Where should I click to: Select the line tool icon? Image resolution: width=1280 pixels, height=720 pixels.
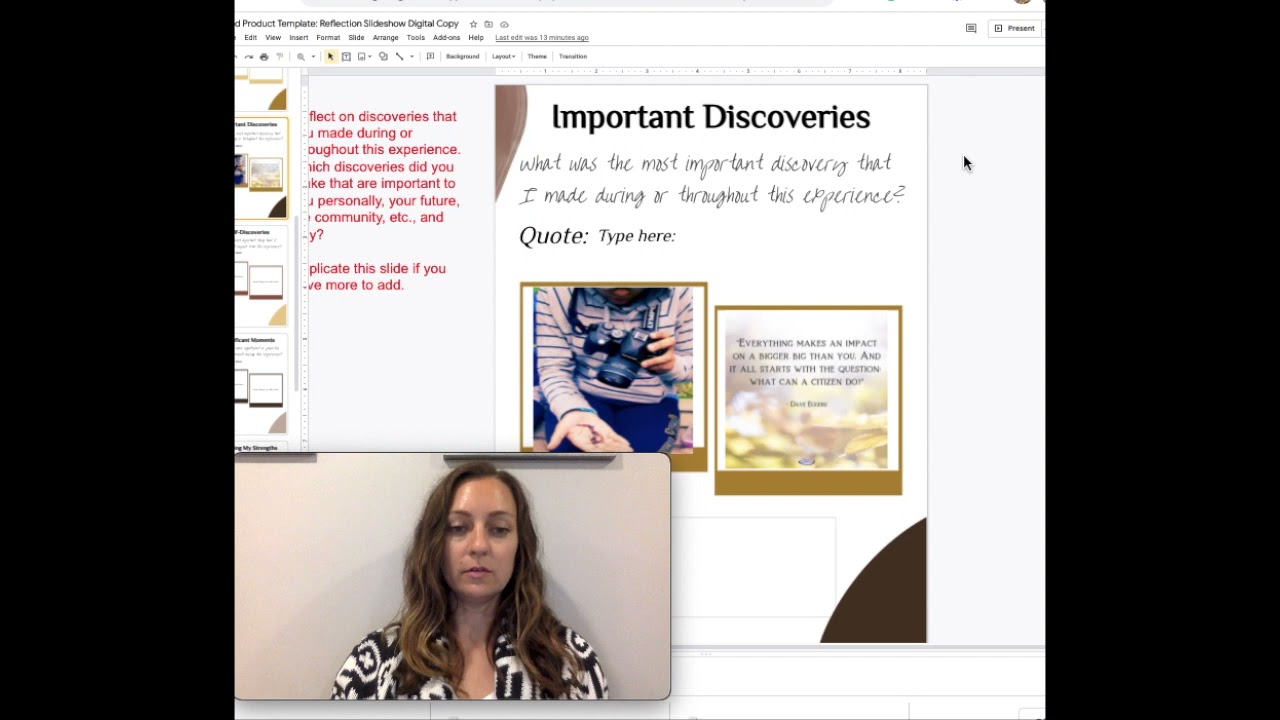pyautogui.click(x=400, y=57)
